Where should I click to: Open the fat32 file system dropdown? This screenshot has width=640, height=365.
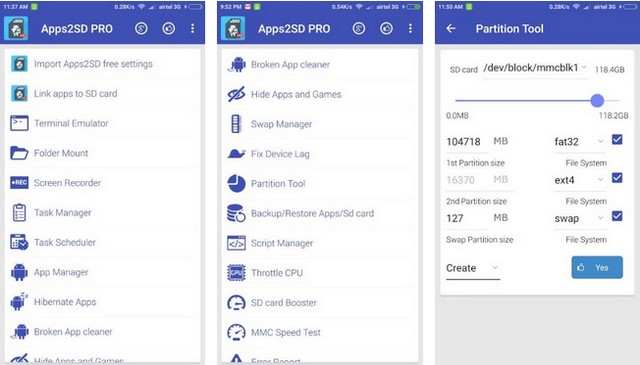coord(579,142)
